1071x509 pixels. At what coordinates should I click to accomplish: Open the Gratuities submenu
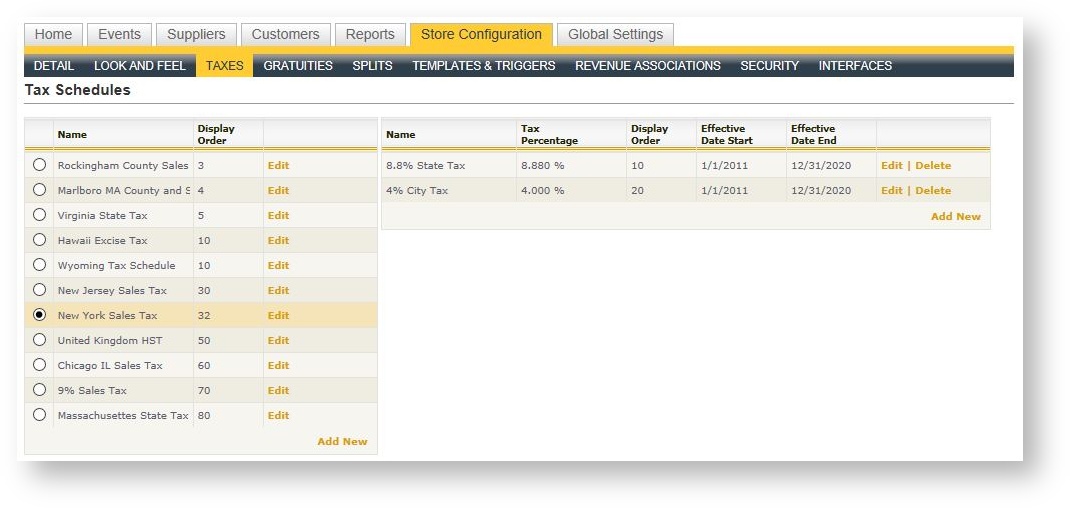pos(298,66)
